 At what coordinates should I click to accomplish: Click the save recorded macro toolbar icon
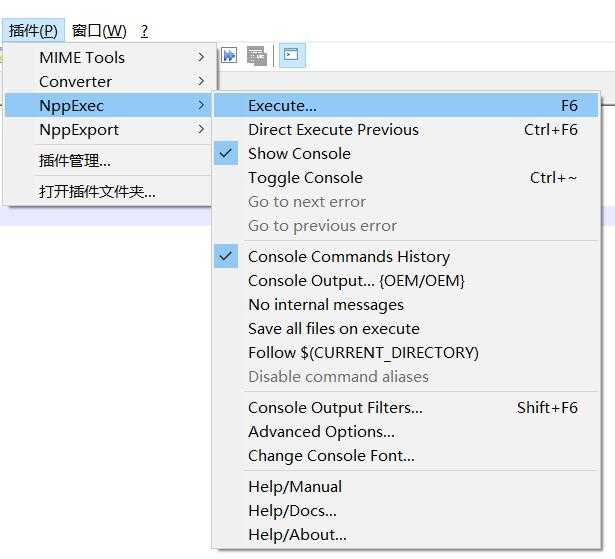(257, 55)
